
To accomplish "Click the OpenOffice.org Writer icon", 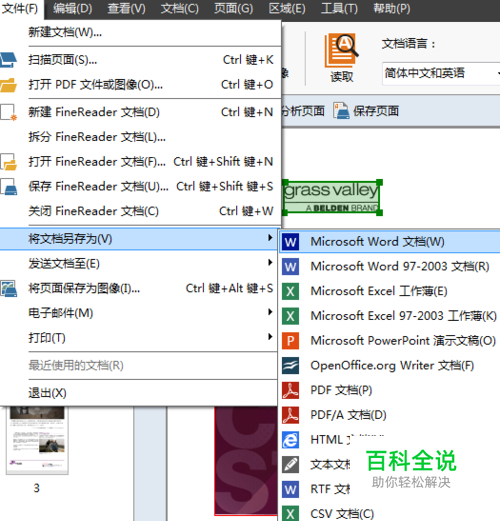I will click(x=290, y=365).
